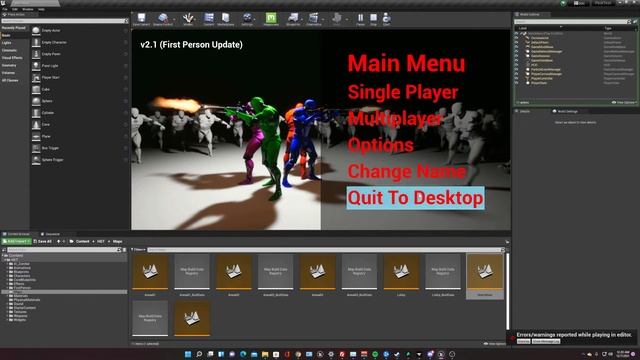Open the Windows Start button on taskbar

tap(188, 354)
